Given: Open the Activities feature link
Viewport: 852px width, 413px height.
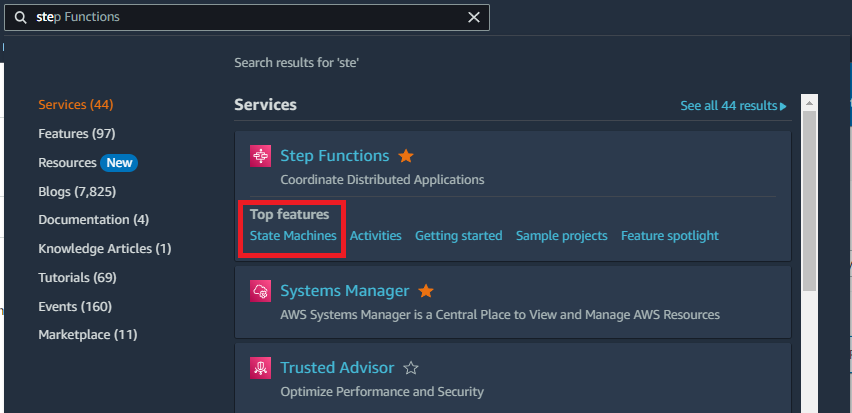Looking at the screenshot, I should tap(375, 236).
